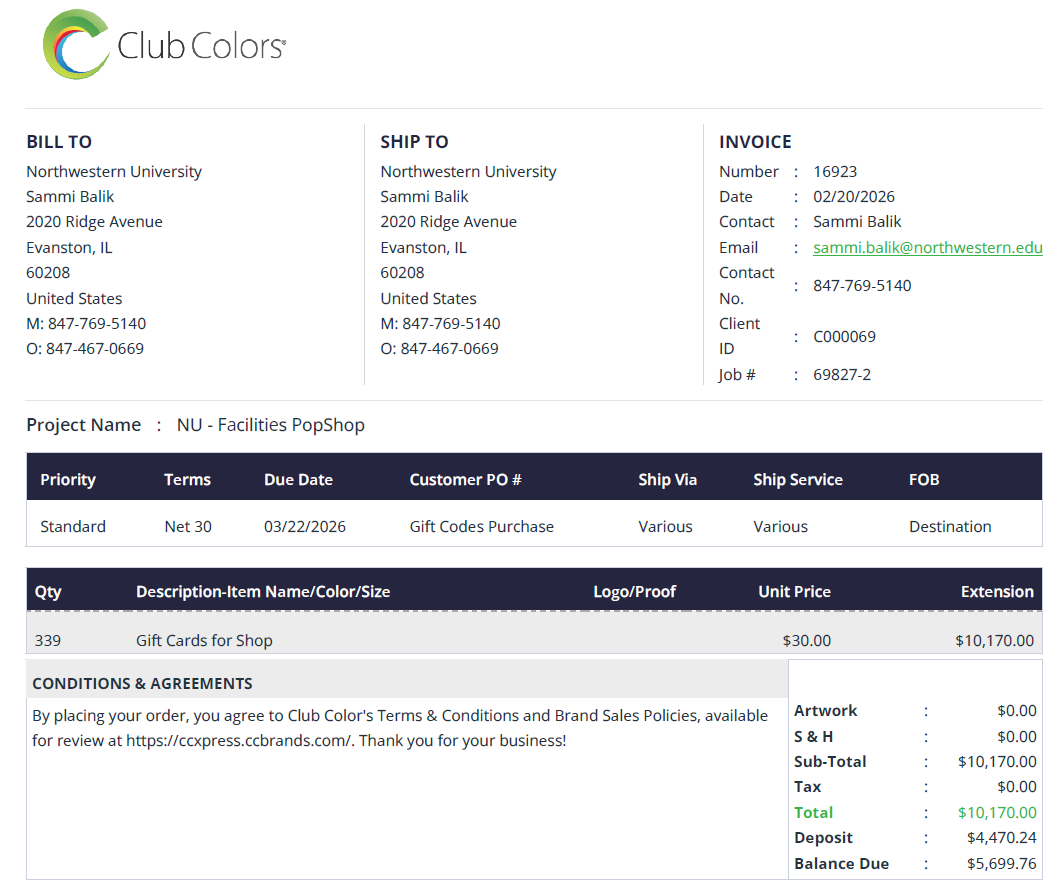Click the CONDITIONS & AGREEMENTS heading
This screenshot has width=1057, height=892.
coord(142,684)
